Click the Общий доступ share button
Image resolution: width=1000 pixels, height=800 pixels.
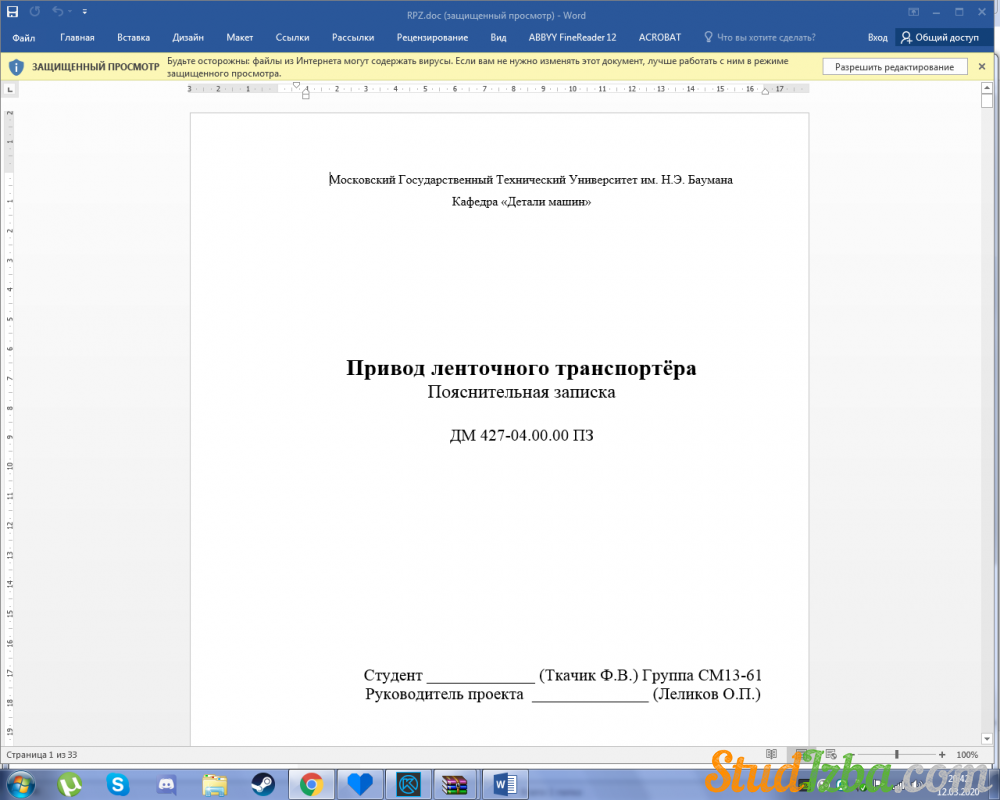[940, 38]
